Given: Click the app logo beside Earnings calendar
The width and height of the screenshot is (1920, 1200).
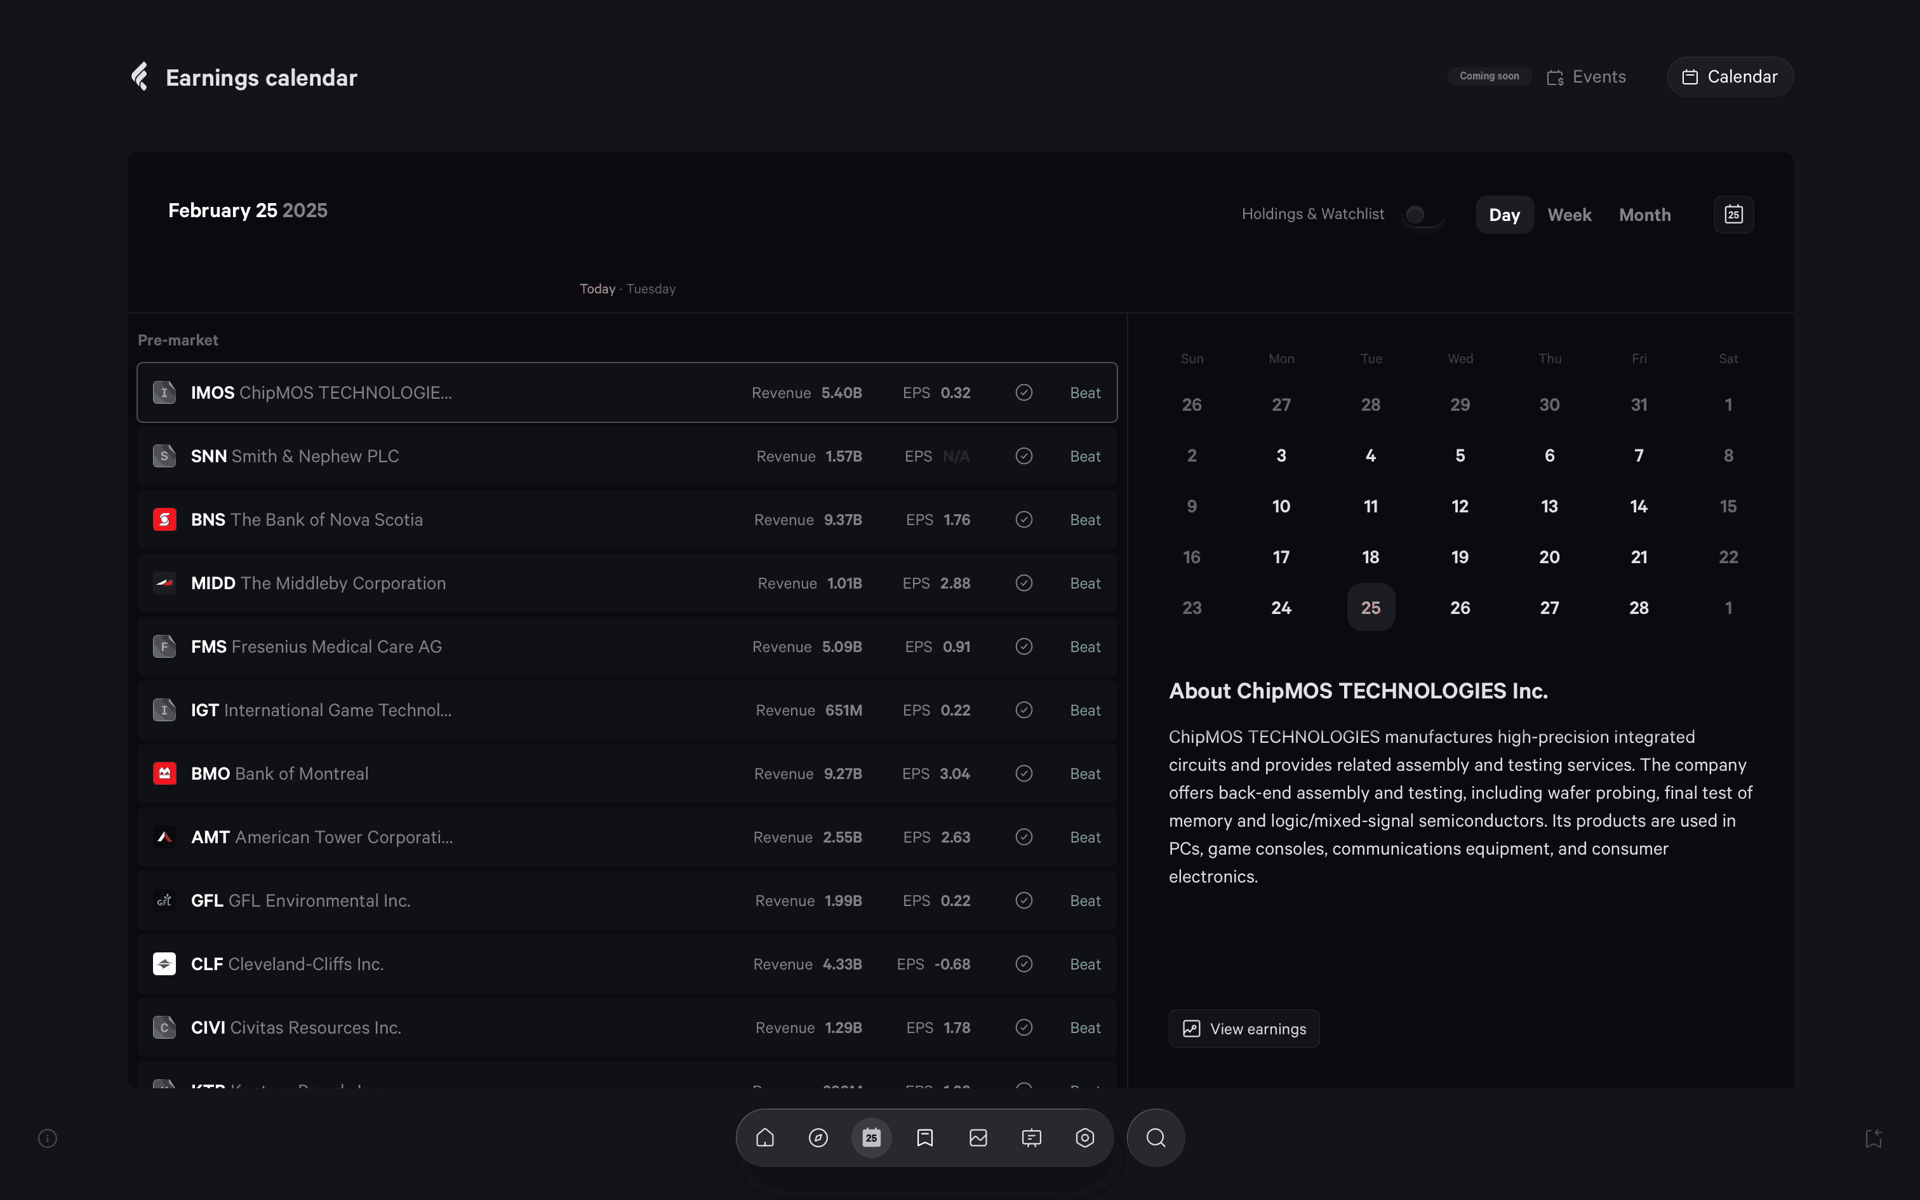Looking at the screenshot, I should pyautogui.click(x=140, y=76).
